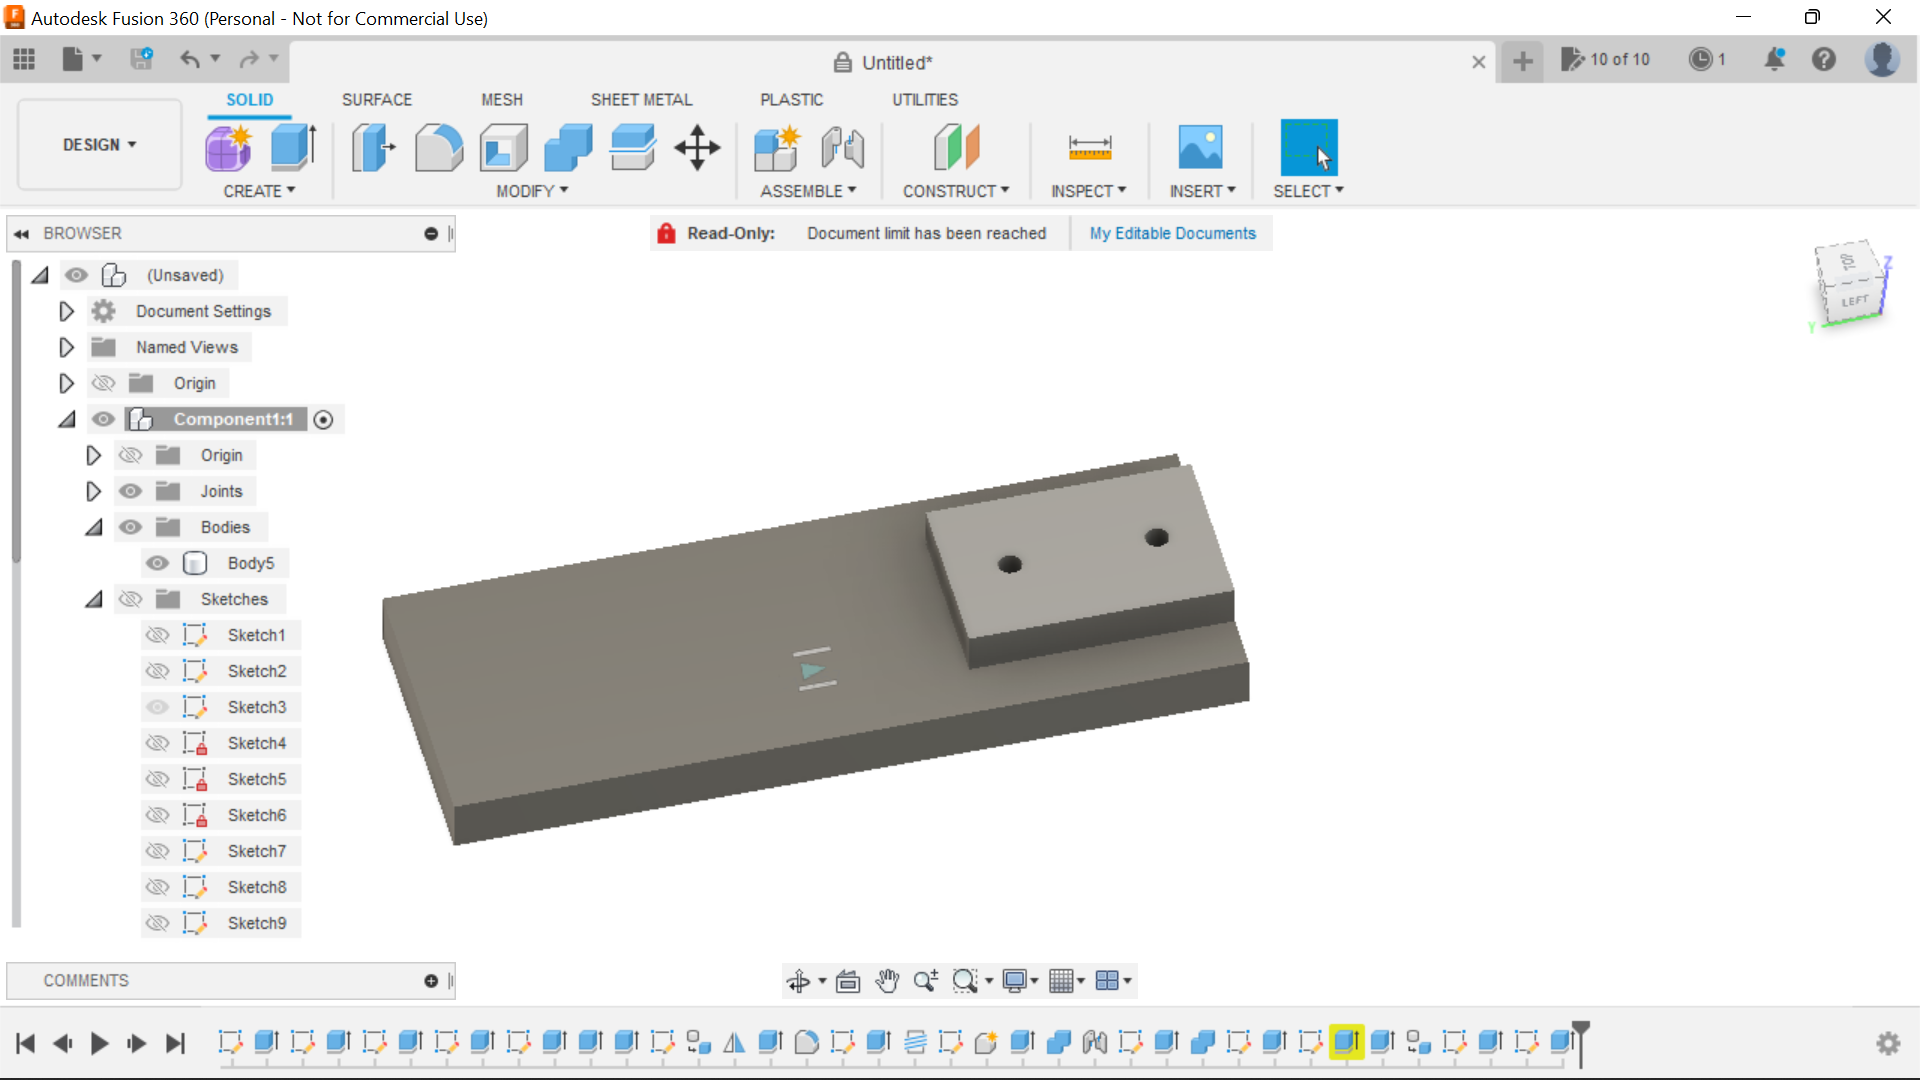Screen dimensions: 1920x1080
Task: Switch to the UTILITIES tab
Action: click(x=925, y=100)
